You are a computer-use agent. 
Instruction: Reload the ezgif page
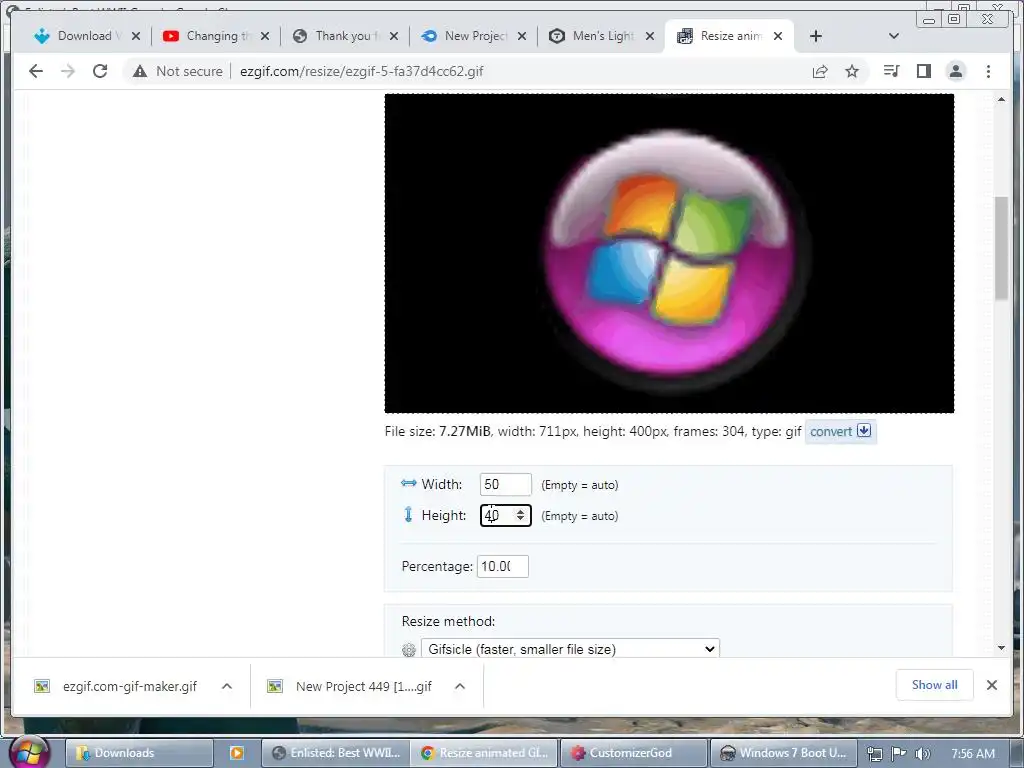pos(100,71)
